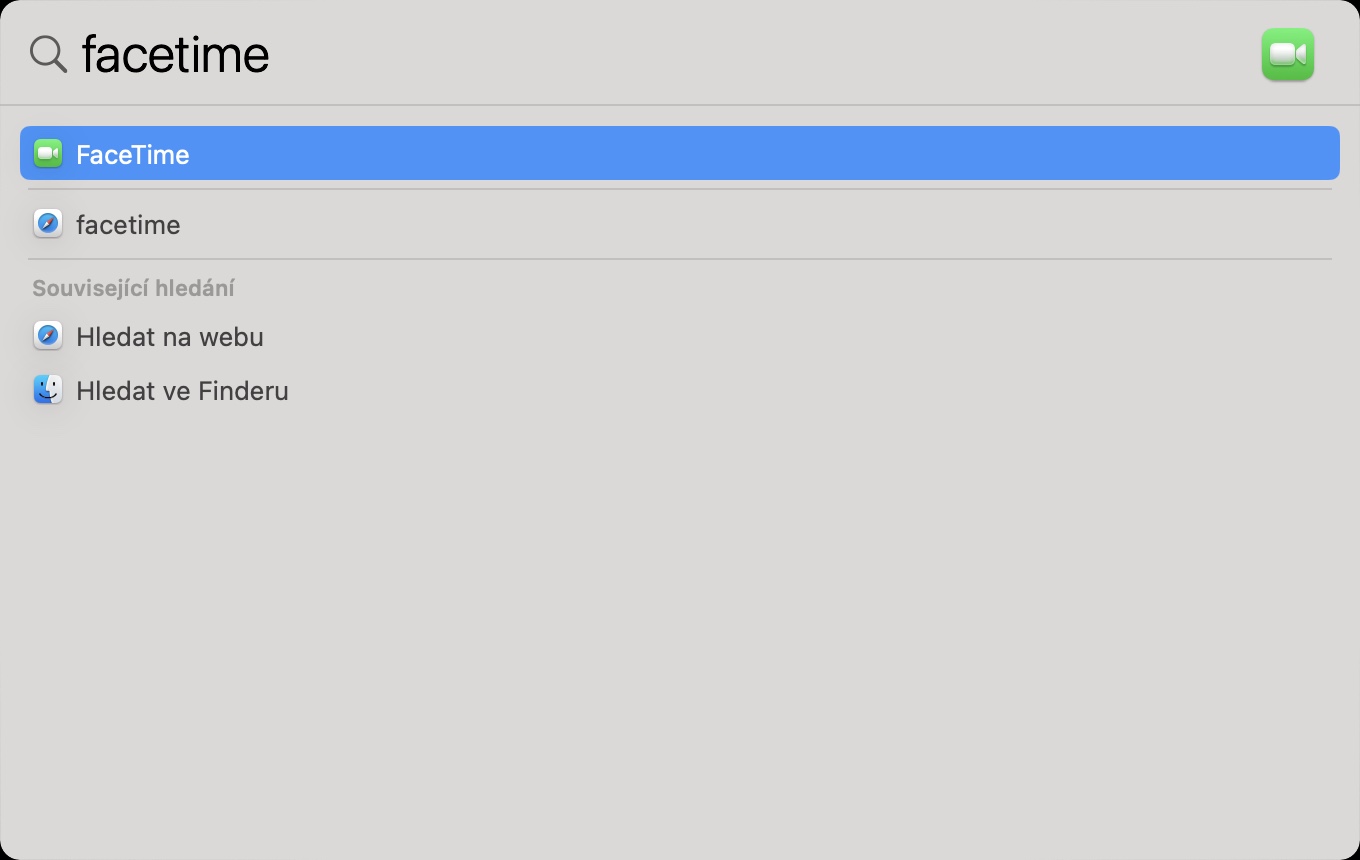Choose the Hledat na webu label
This screenshot has height=860, width=1360.
coord(170,337)
